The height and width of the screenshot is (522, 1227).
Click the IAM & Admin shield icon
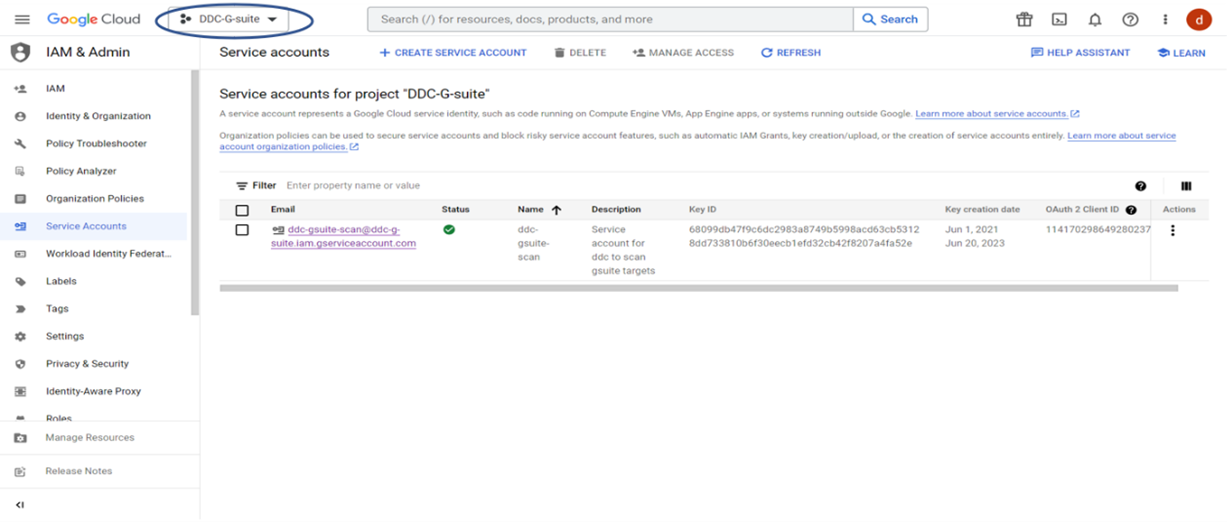point(20,53)
